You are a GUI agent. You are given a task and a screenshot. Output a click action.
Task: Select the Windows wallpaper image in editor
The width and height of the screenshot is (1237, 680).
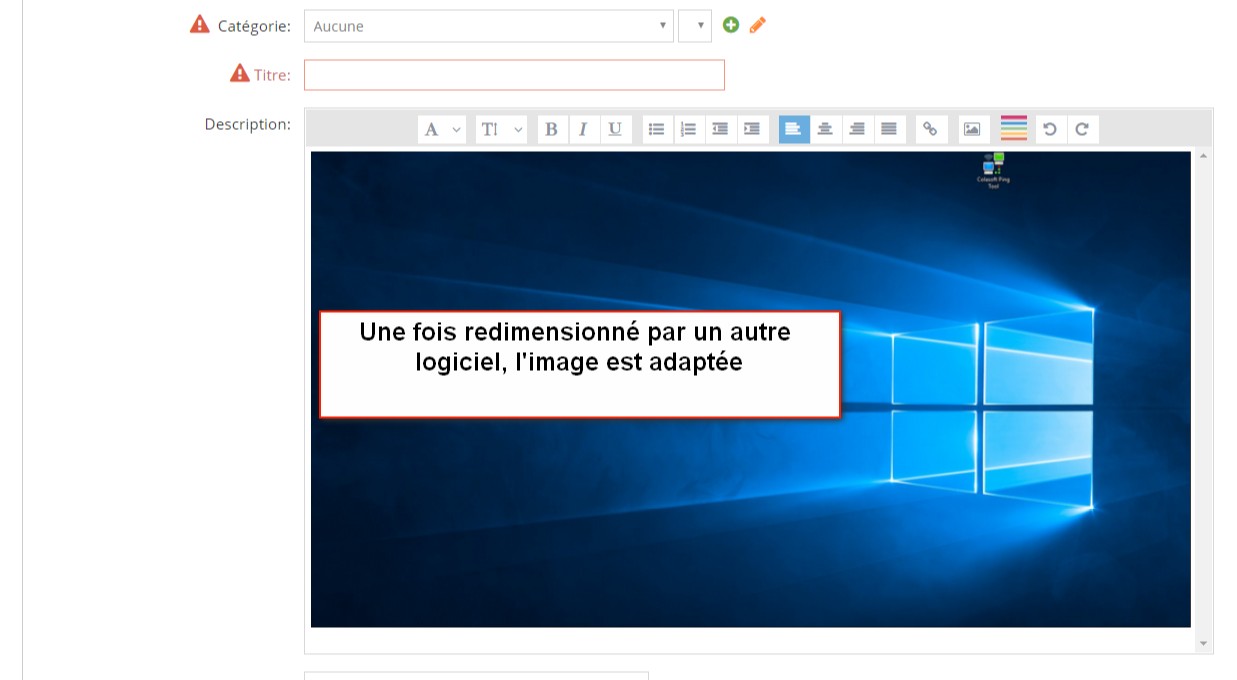[x=751, y=389]
